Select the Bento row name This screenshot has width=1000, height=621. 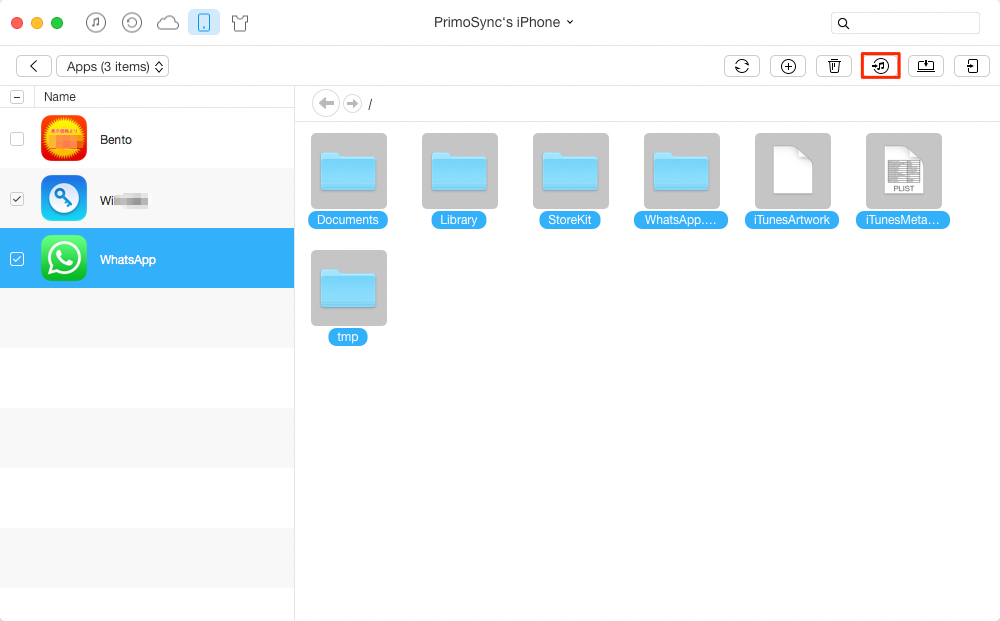pos(116,140)
